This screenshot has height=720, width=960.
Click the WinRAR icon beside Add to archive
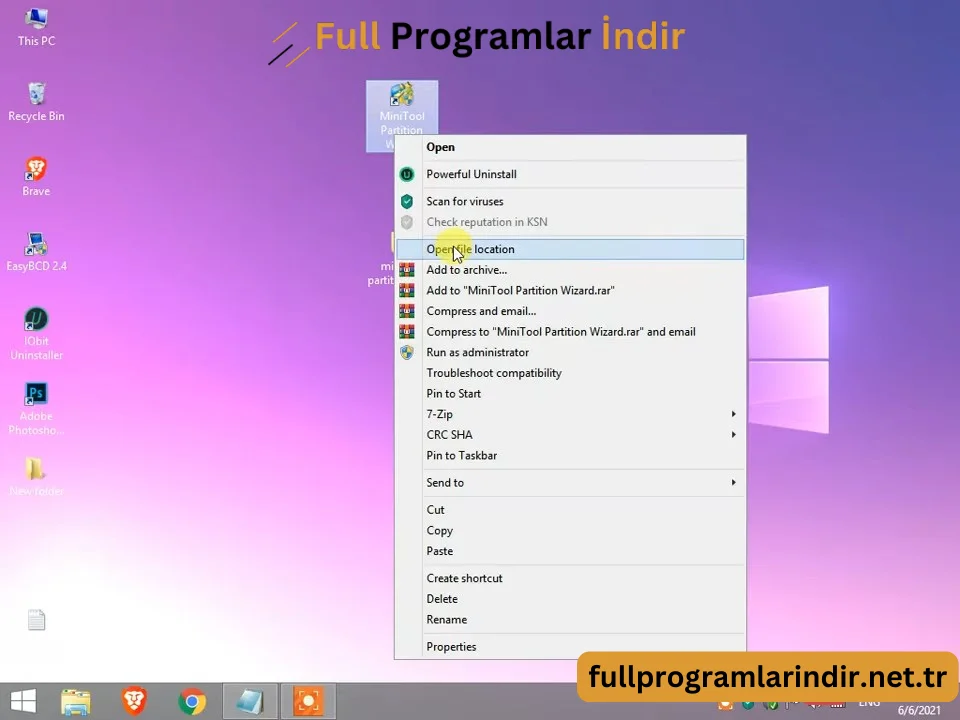tap(407, 270)
